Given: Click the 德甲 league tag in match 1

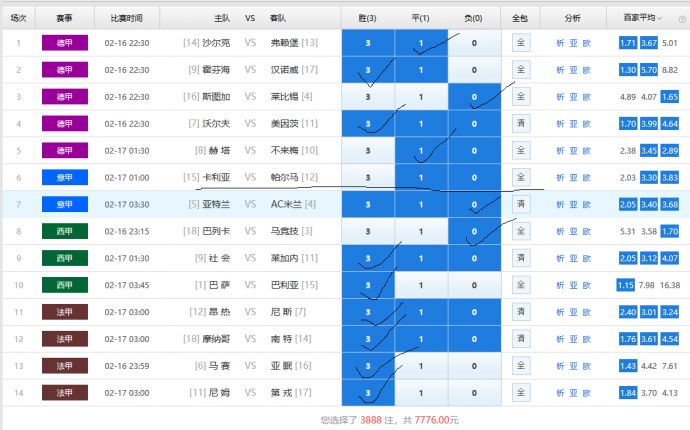Looking at the screenshot, I should click(x=64, y=43).
